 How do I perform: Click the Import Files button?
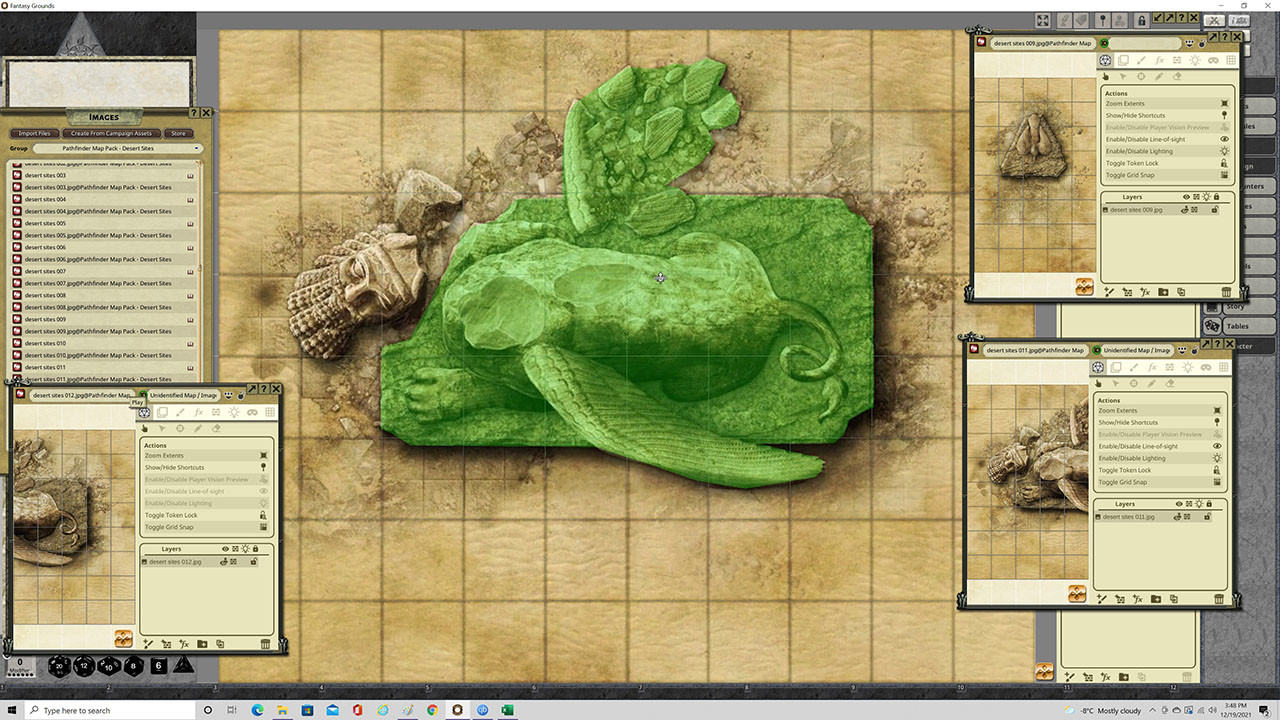(x=33, y=132)
